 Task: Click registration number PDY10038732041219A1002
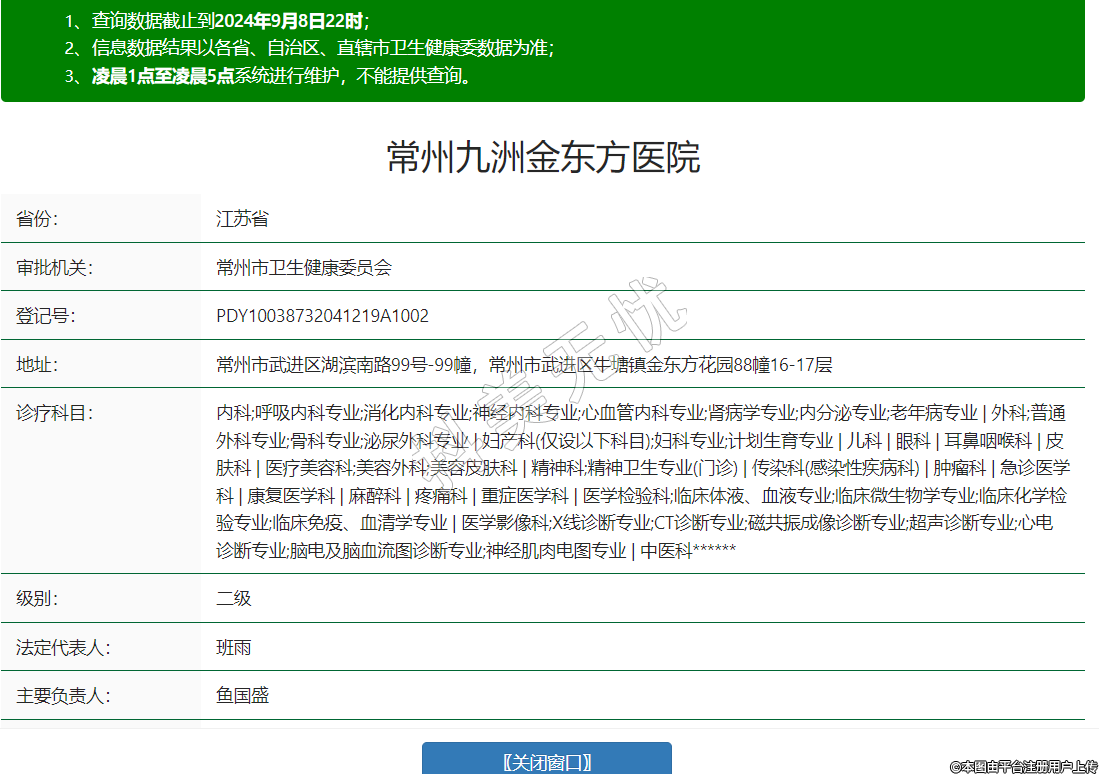pos(322,316)
